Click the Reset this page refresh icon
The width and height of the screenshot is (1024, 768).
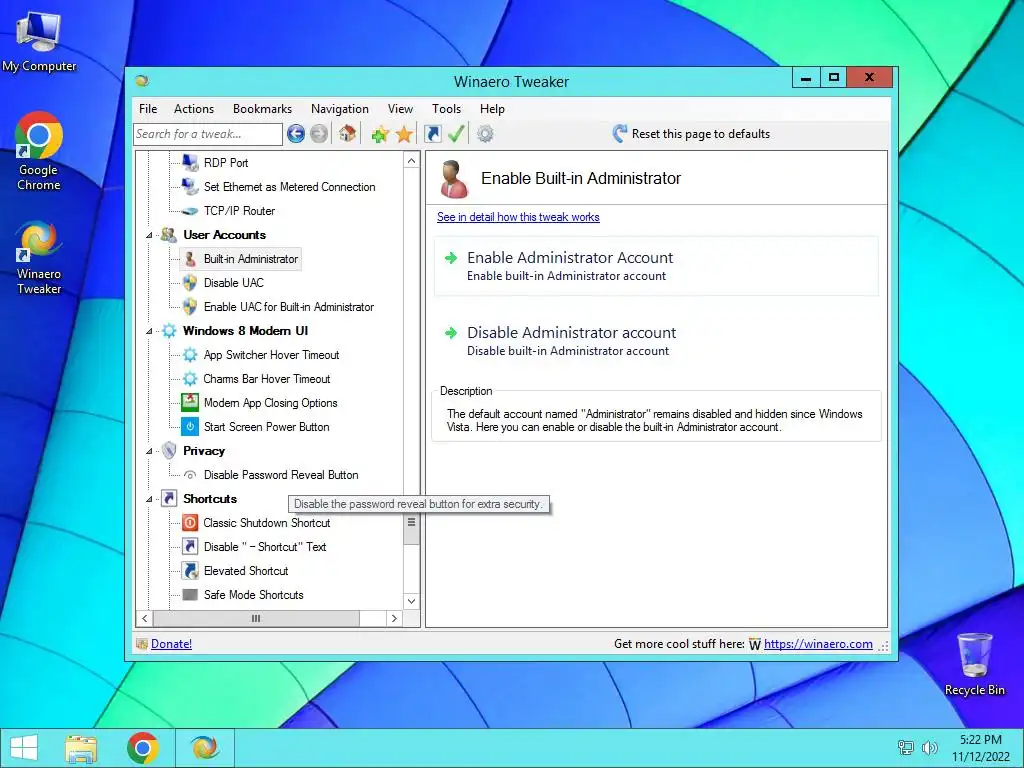[x=620, y=134]
